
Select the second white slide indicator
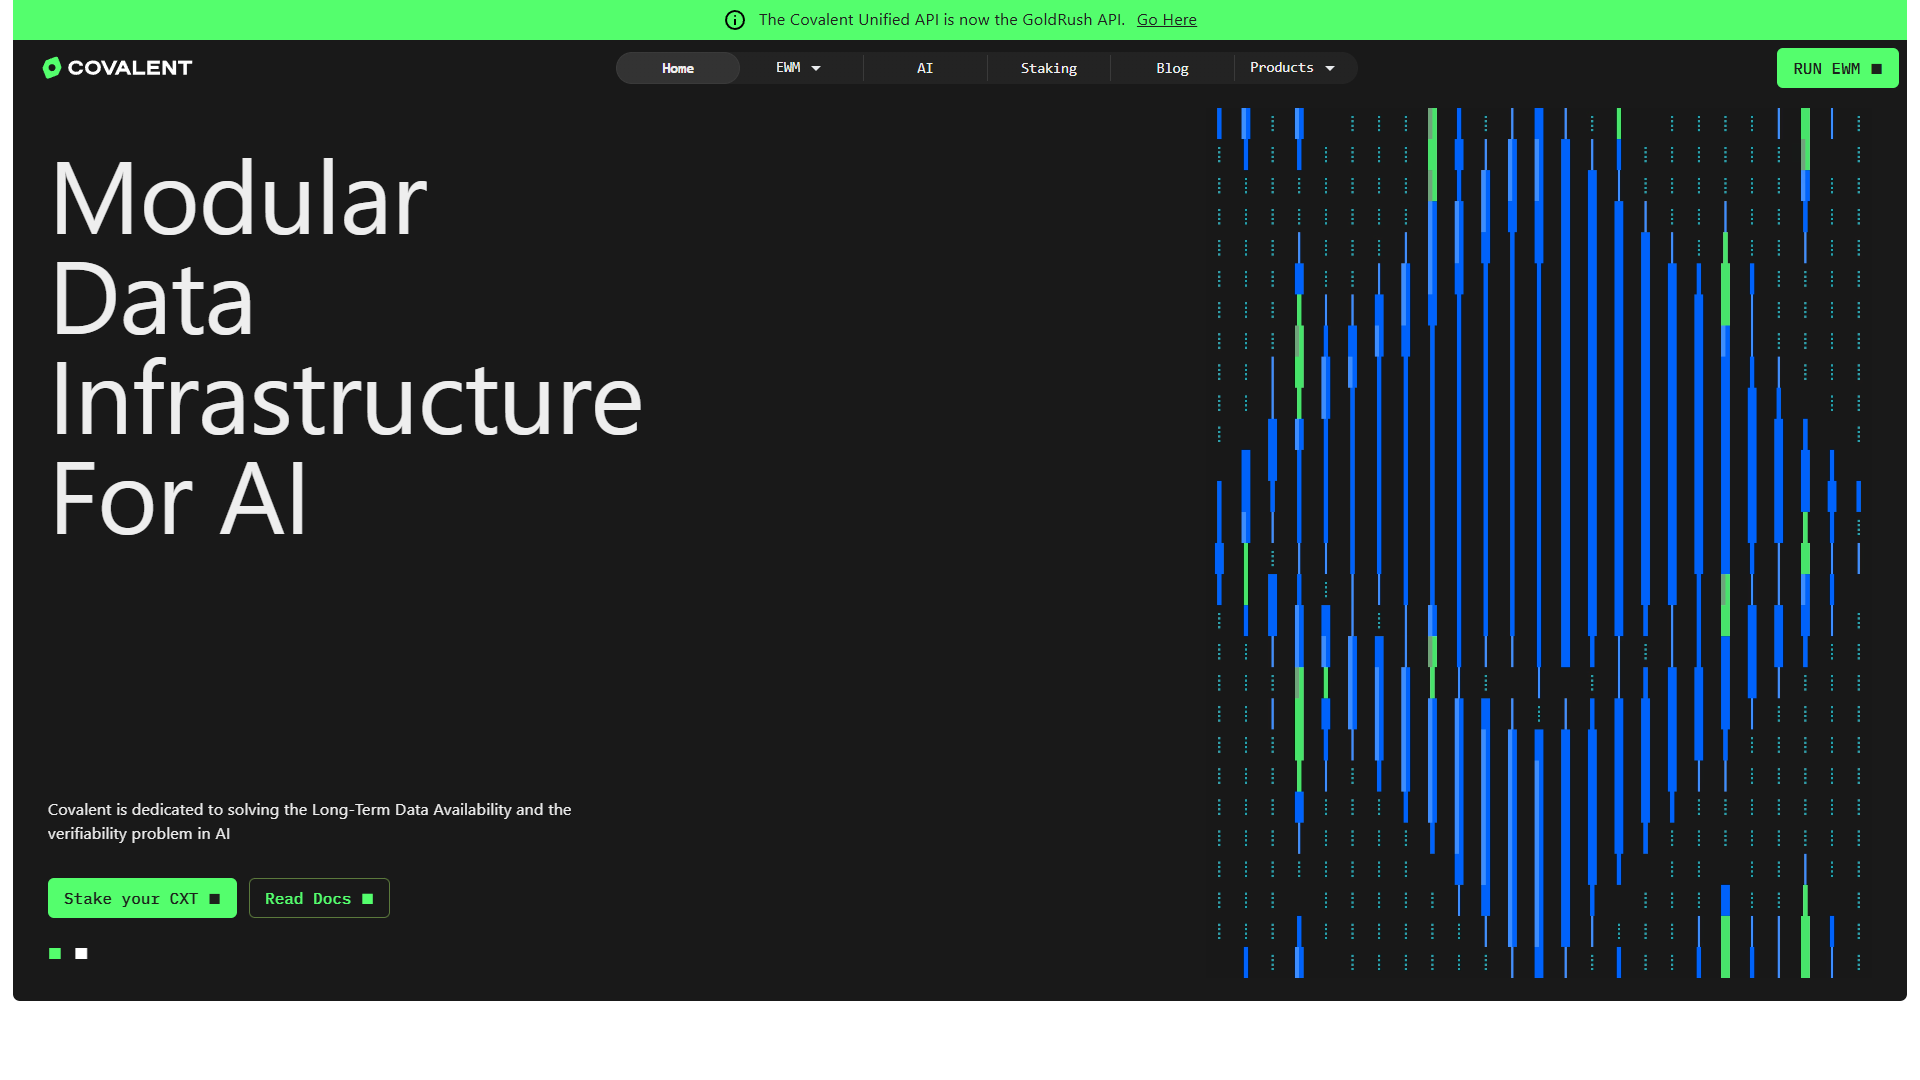pyautogui.click(x=81, y=953)
